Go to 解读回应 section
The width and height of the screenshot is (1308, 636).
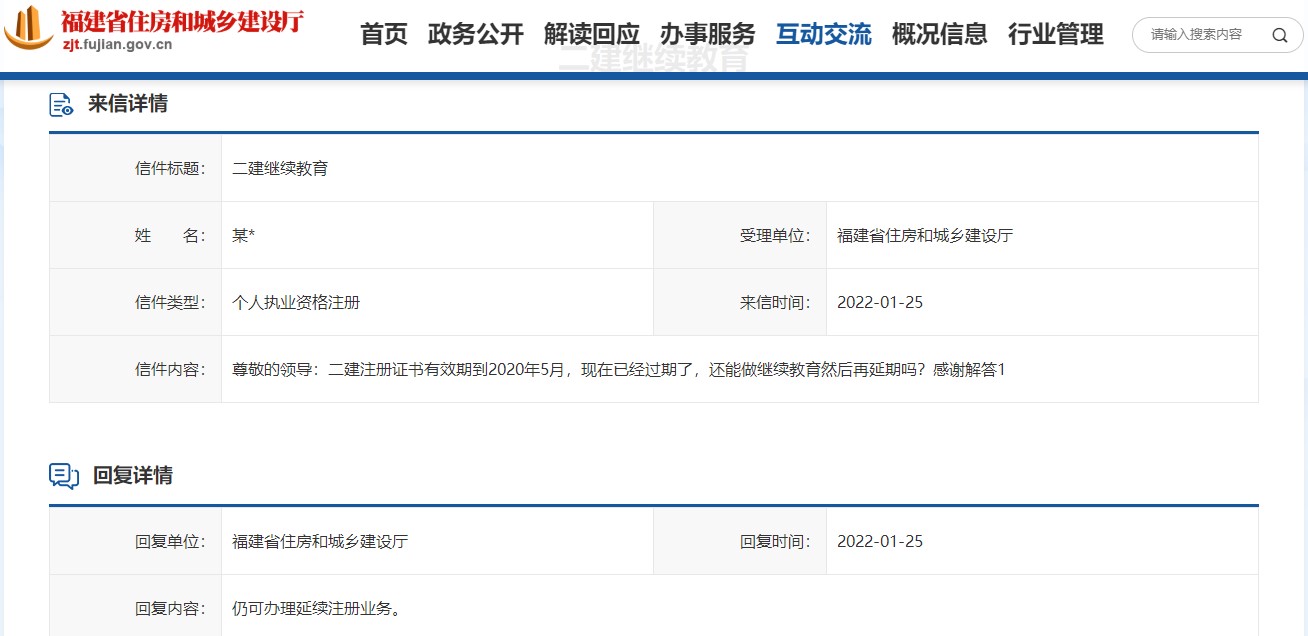tap(591, 34)
